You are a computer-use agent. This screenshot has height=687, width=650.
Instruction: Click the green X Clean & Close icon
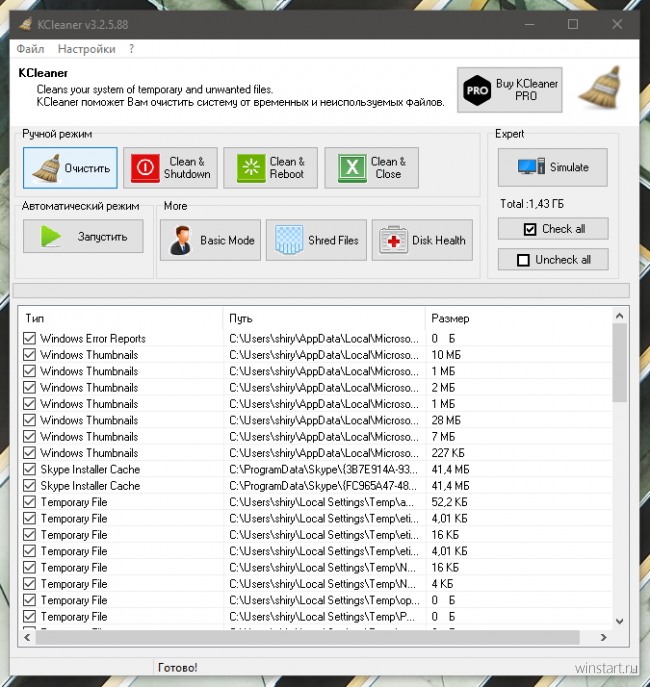click(x=352, y=168)
